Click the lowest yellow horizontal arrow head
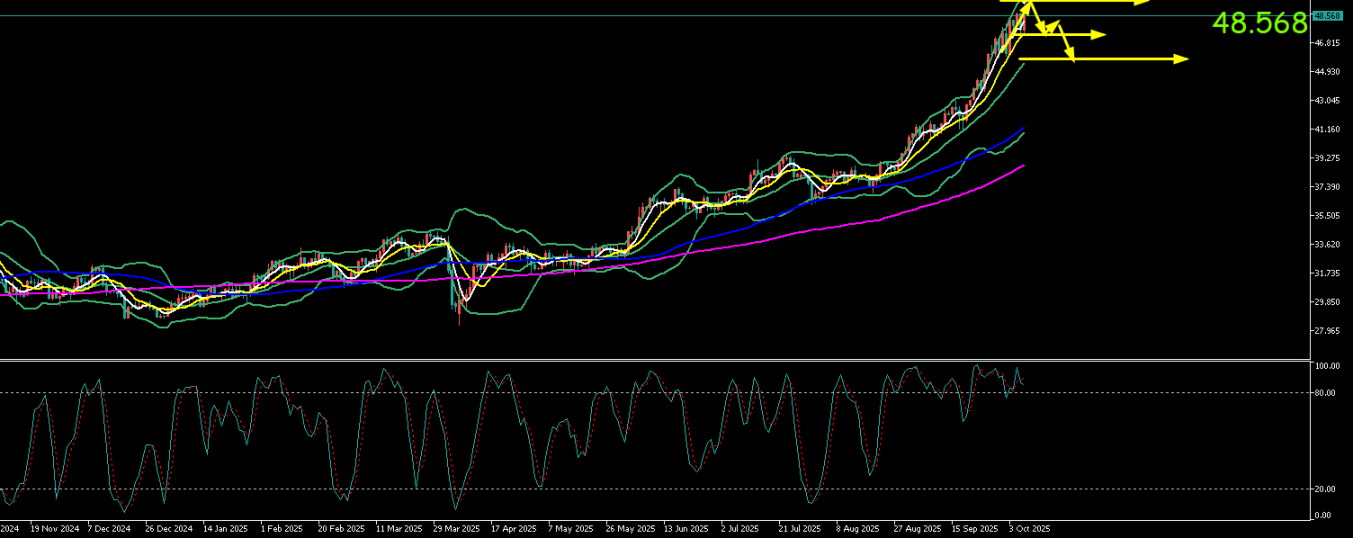Viewport: 1353px width, 538px height. pos(1181,59)
